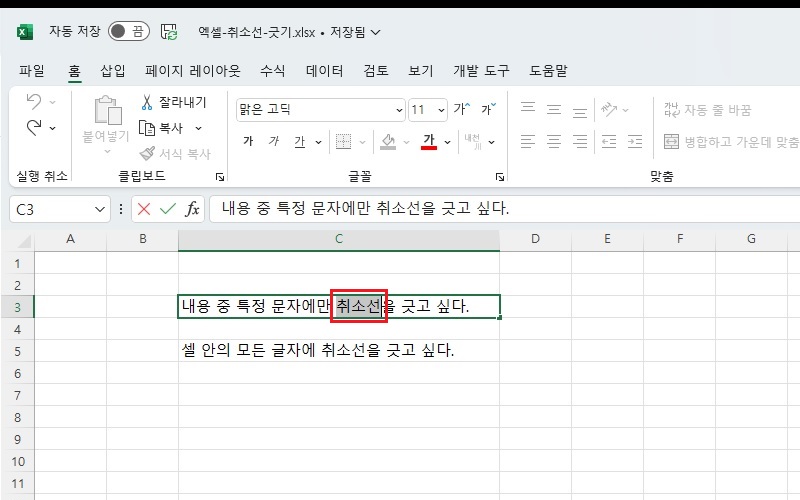Cancel cell edit with X icon
This screenshot has height=500, width=800.
point(144,209)
